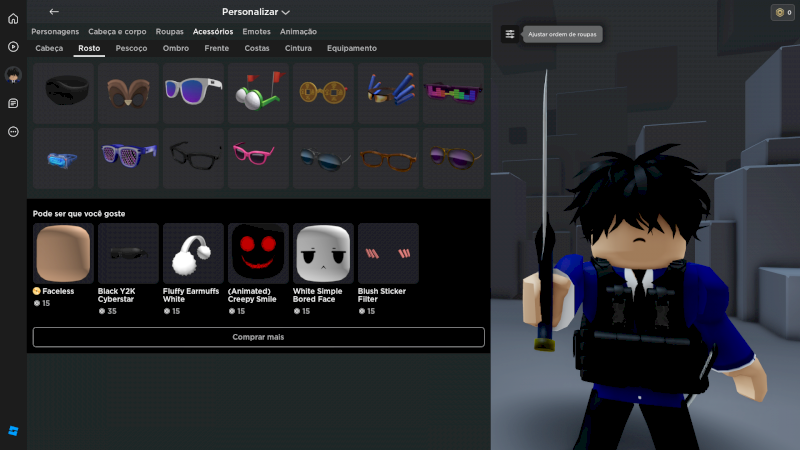Equip the purple shutter shades
800x450 pixels.
coord(129,159)
